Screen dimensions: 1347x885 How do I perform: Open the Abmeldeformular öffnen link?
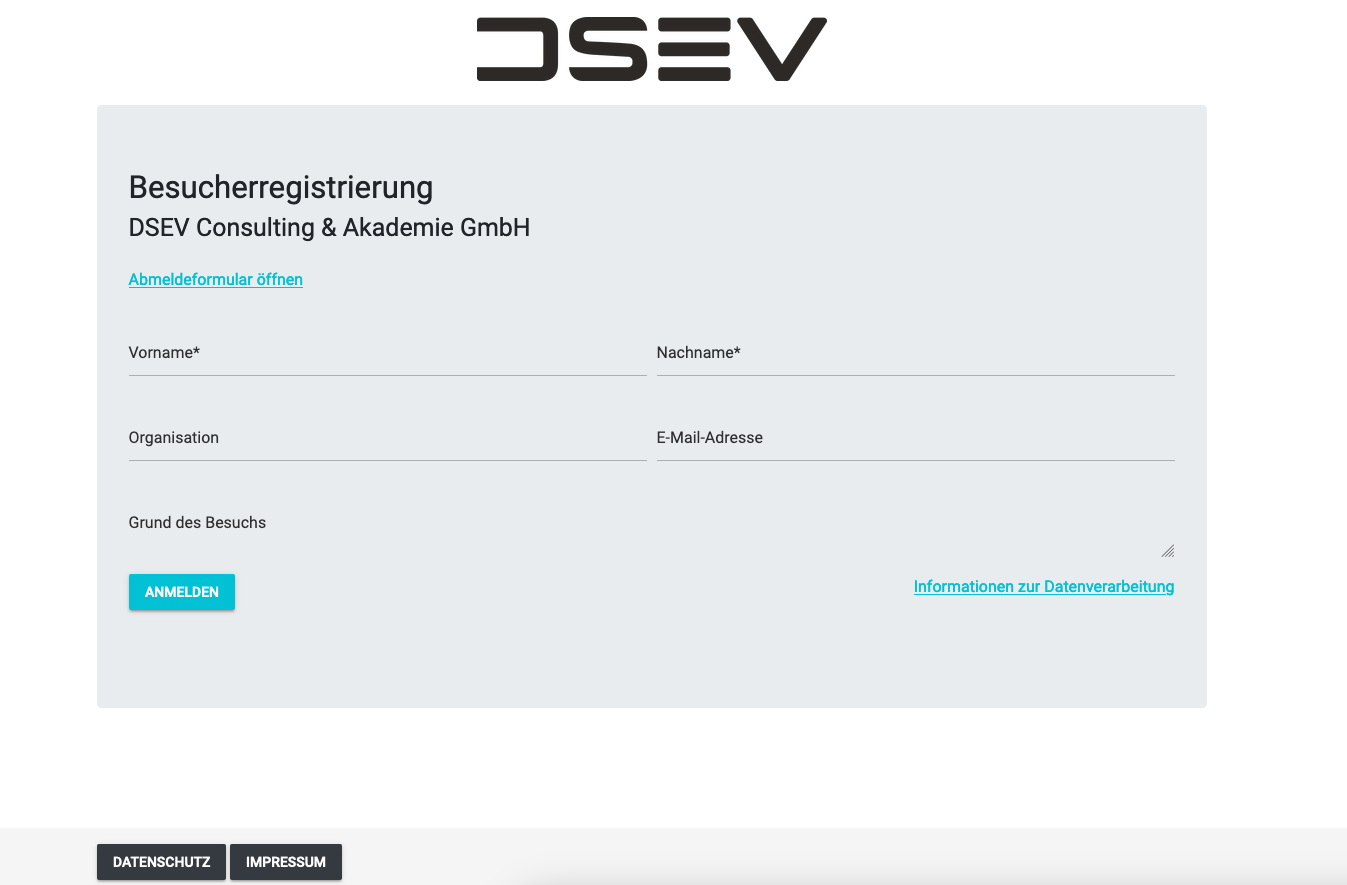[x=216, y=280]
